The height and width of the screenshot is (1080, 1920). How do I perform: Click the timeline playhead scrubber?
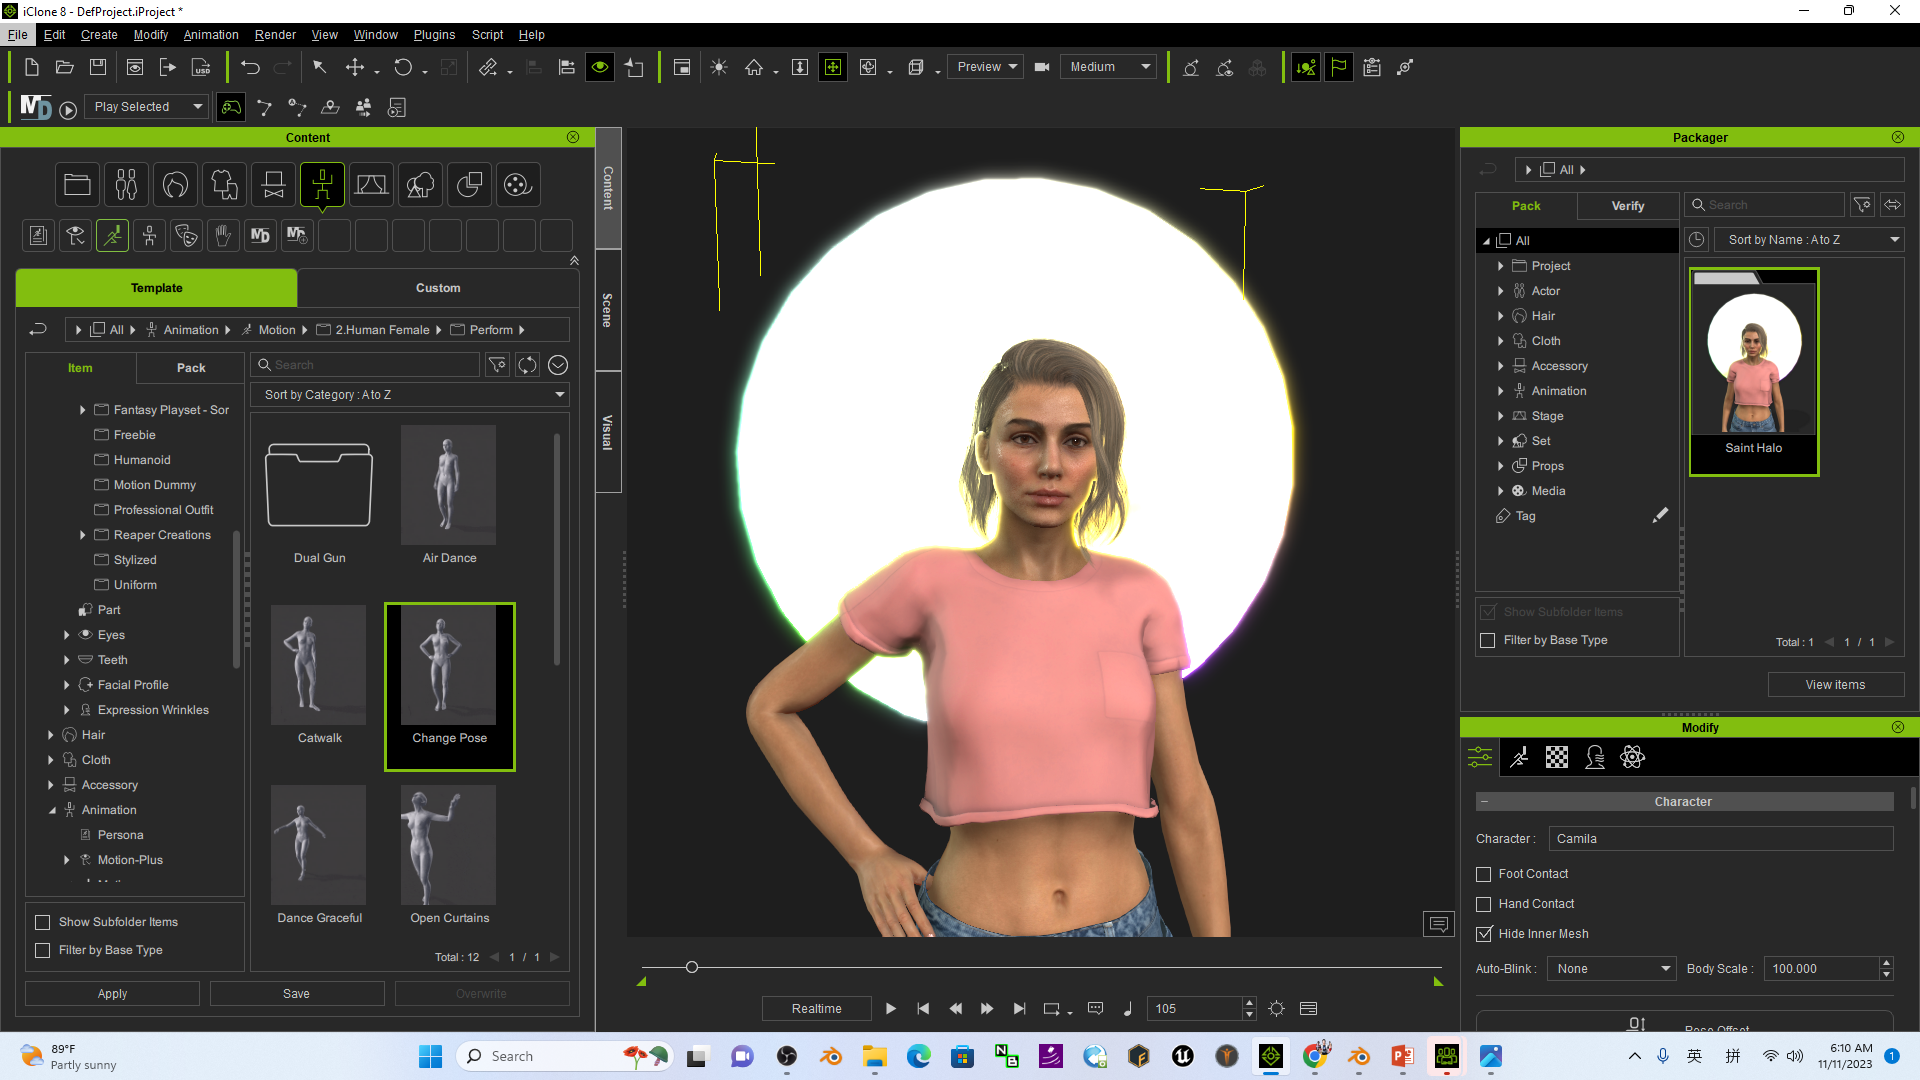coord(691,967)
